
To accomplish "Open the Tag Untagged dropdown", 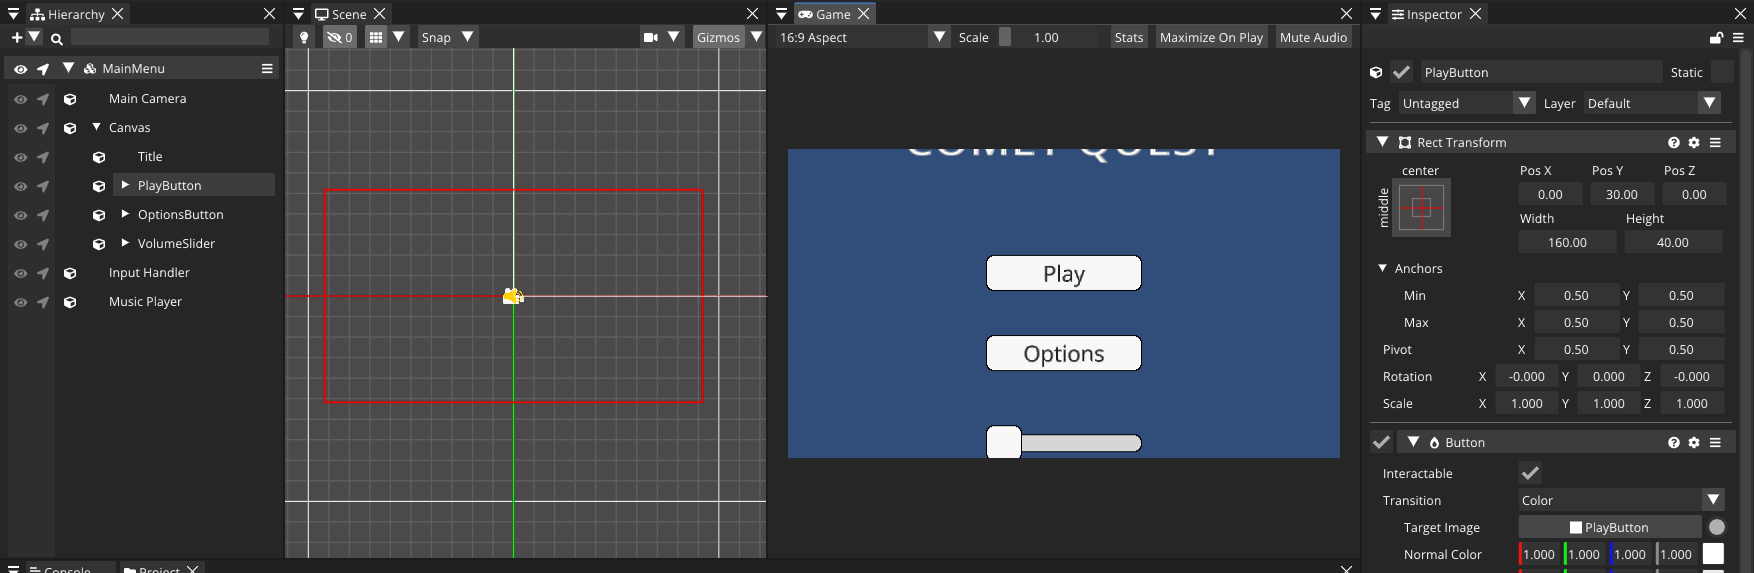I will tap(1467, 103).
